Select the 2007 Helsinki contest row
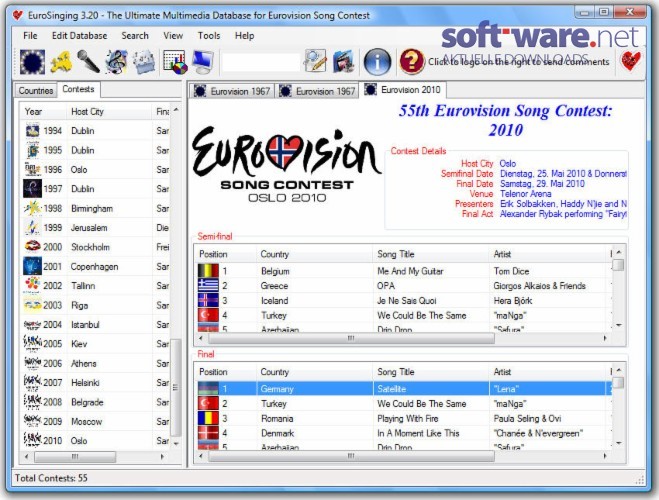This screenshot has height=500, width=659. pos(96,382)
